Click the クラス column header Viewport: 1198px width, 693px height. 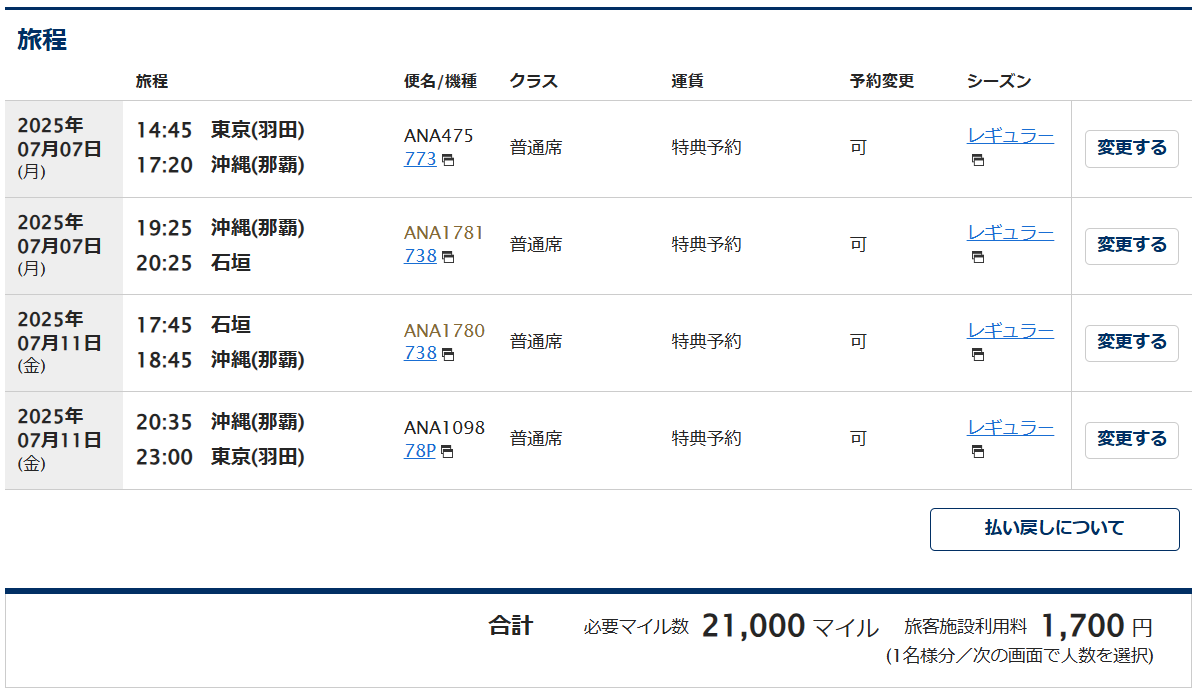pos(533,81)
